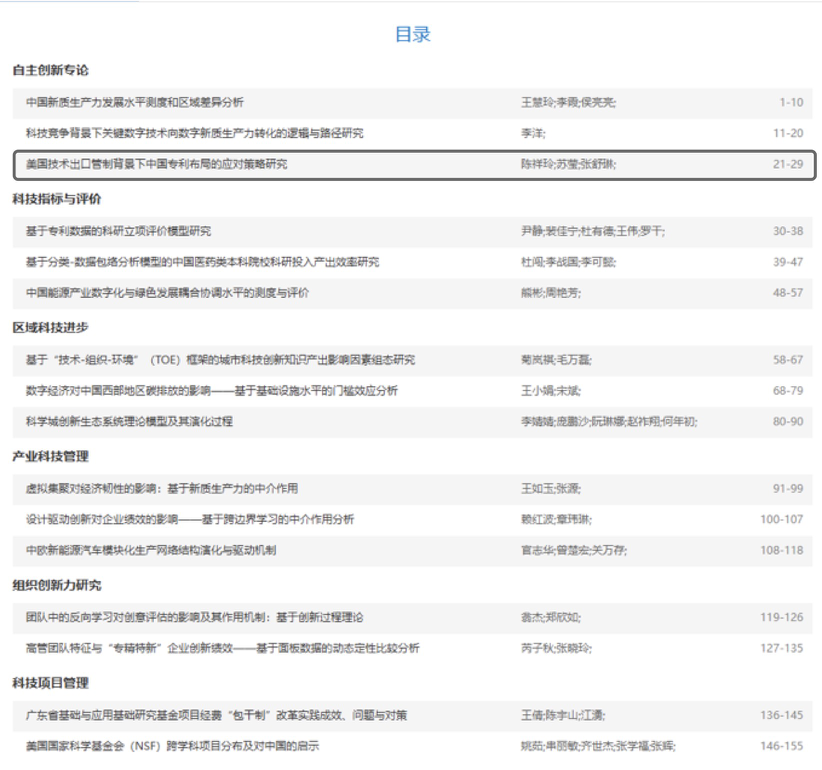Open article on 中国医药类本科院校科研投入产出效率

point(202,262)
